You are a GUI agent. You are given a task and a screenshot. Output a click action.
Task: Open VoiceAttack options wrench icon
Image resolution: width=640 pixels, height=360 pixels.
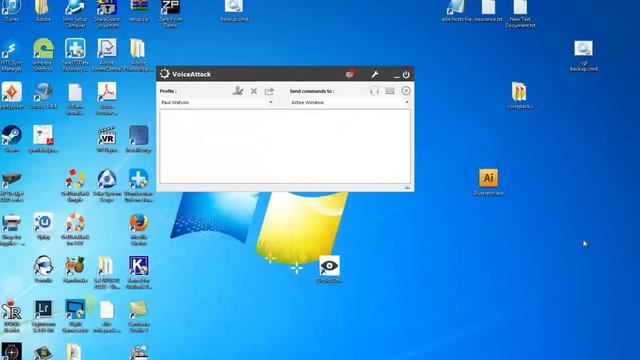click(x=375, y=74)
